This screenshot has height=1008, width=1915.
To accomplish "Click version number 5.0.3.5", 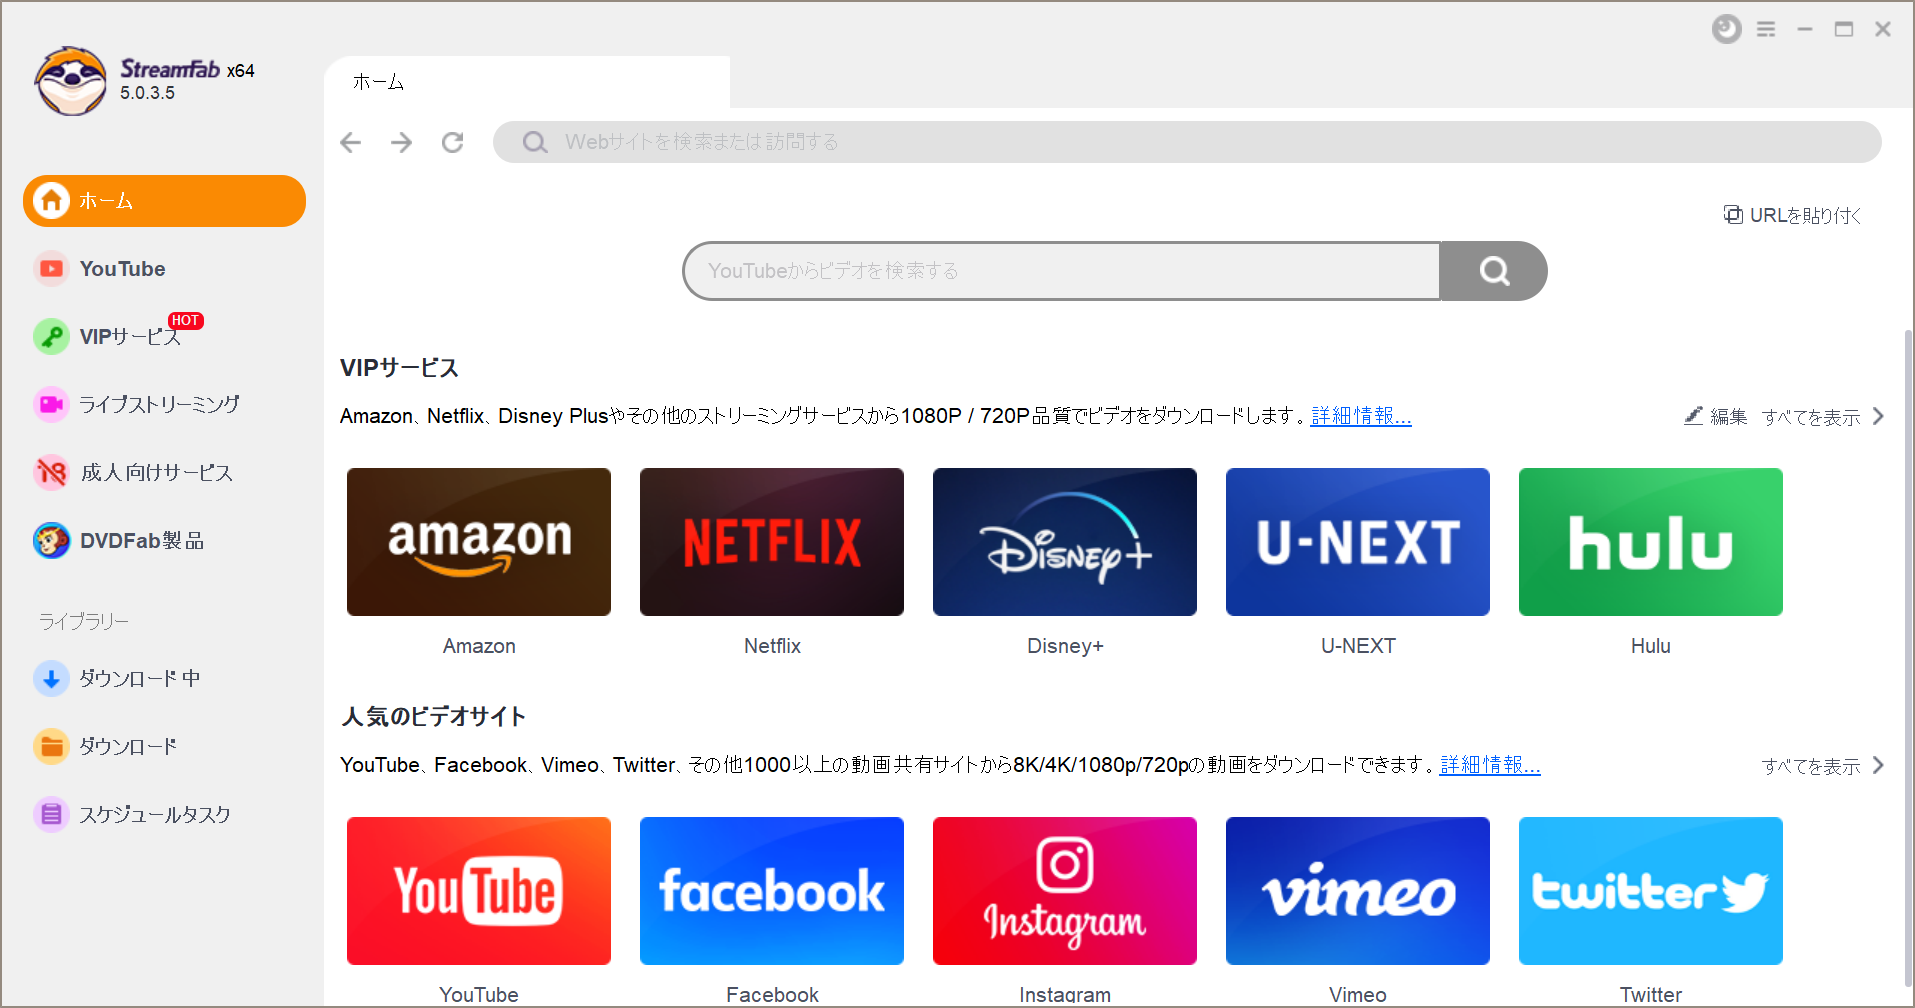I will 147,93.
